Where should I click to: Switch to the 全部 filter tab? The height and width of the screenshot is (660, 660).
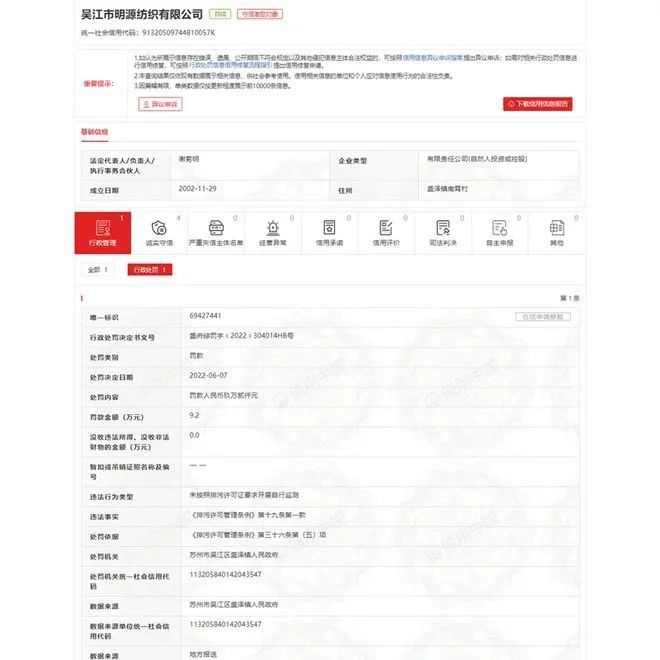pyautogui.click(x=99, y=270)
